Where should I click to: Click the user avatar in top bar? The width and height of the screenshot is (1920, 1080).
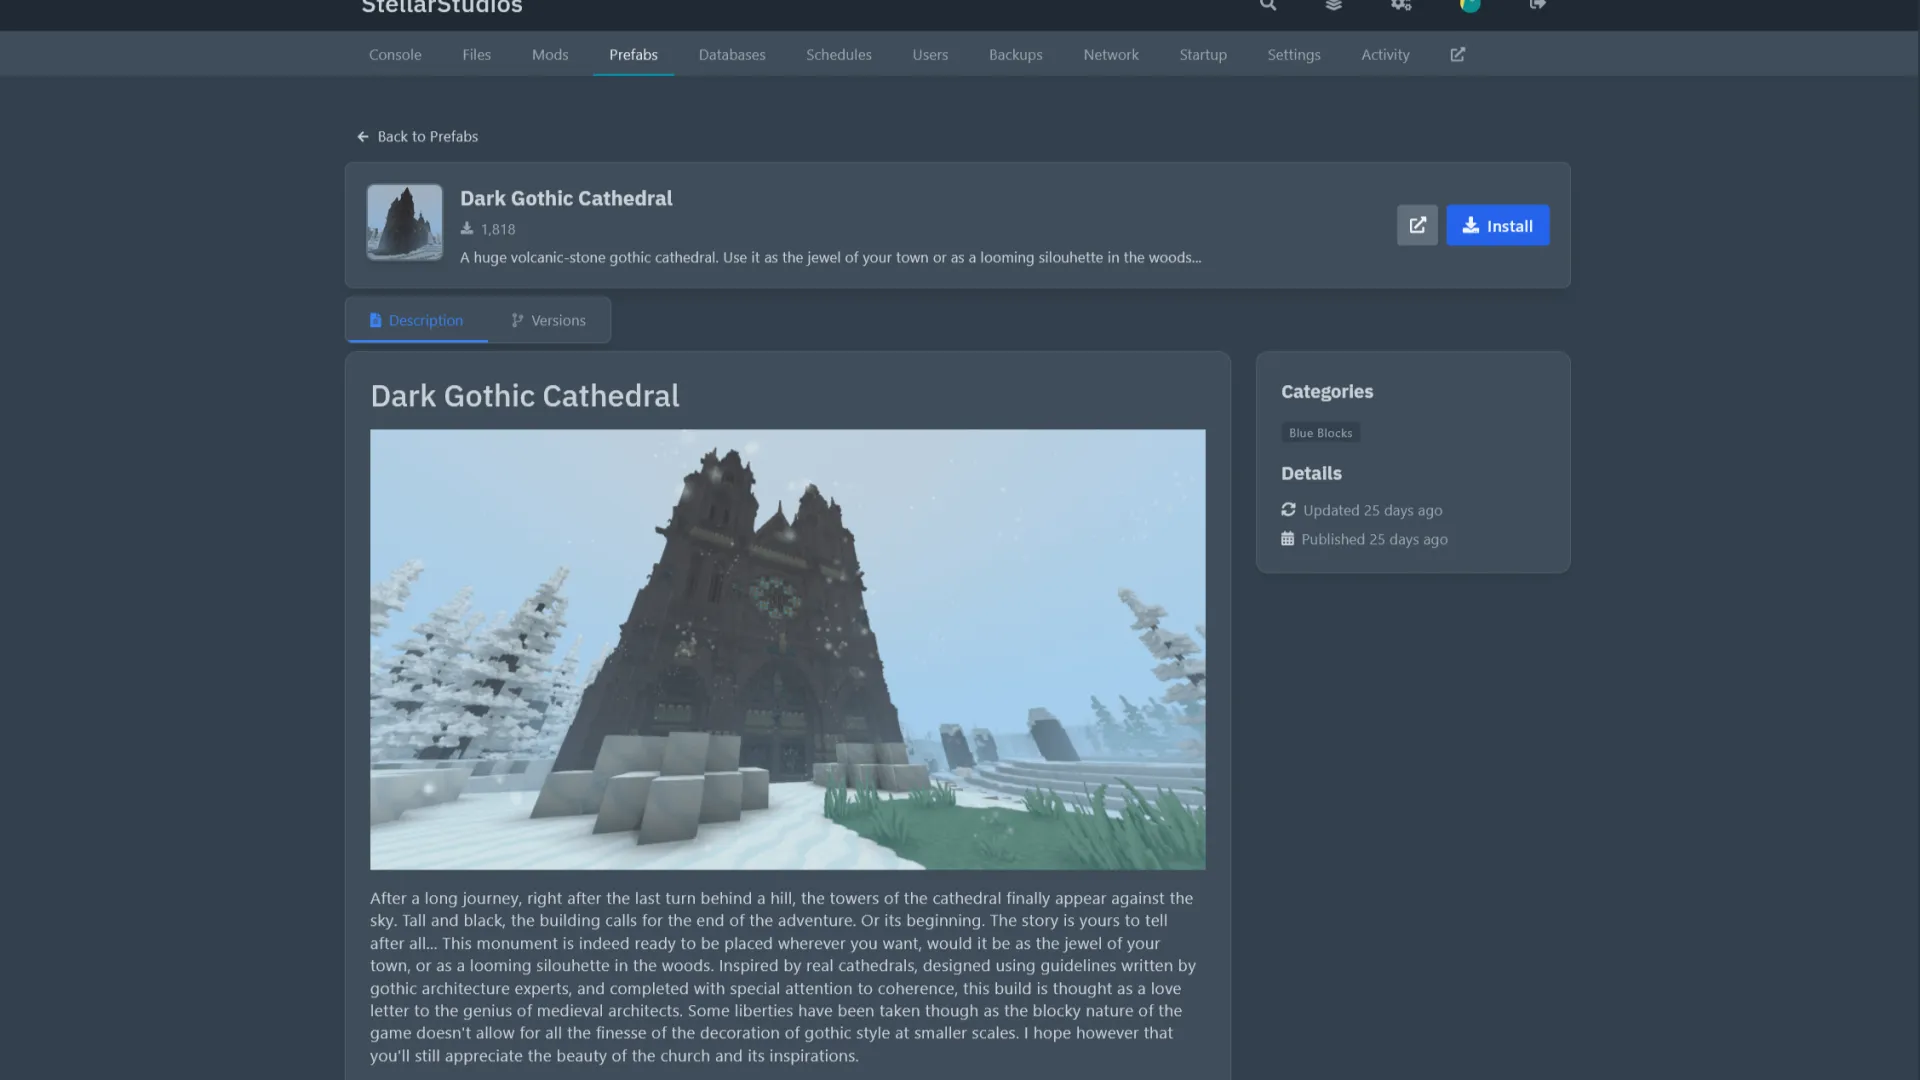[1469, 5]
